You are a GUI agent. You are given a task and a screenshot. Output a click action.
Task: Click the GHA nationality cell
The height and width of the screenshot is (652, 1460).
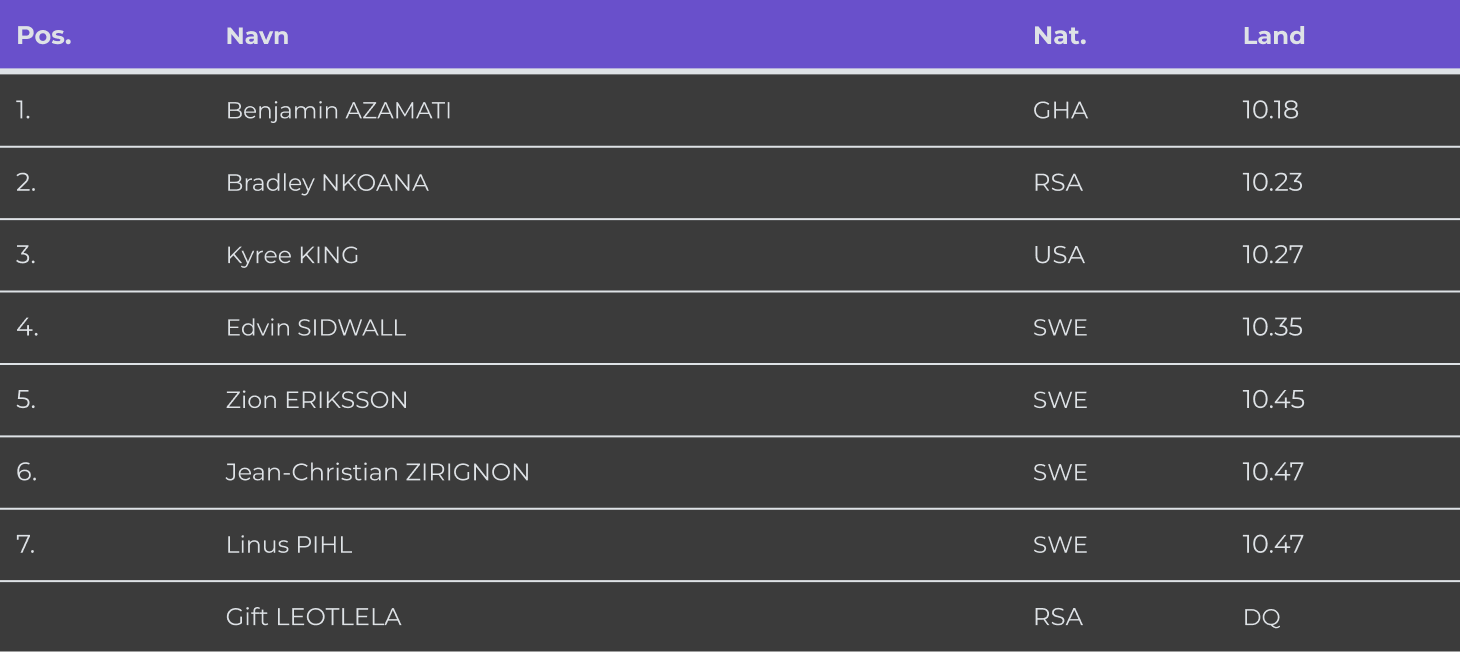[1060, 110]
